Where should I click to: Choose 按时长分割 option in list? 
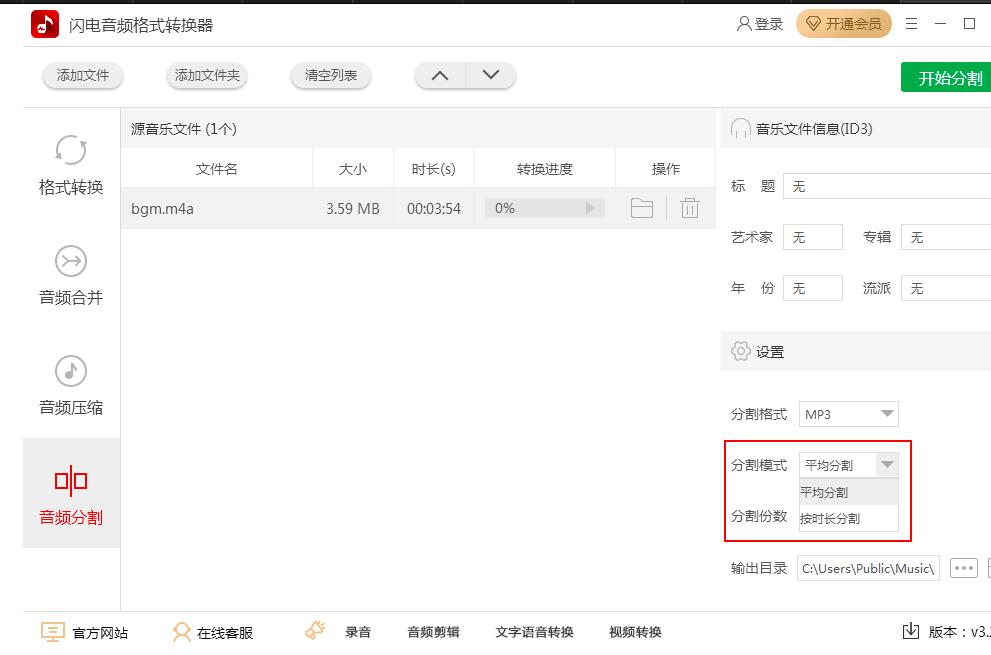[x=849, y=518]
